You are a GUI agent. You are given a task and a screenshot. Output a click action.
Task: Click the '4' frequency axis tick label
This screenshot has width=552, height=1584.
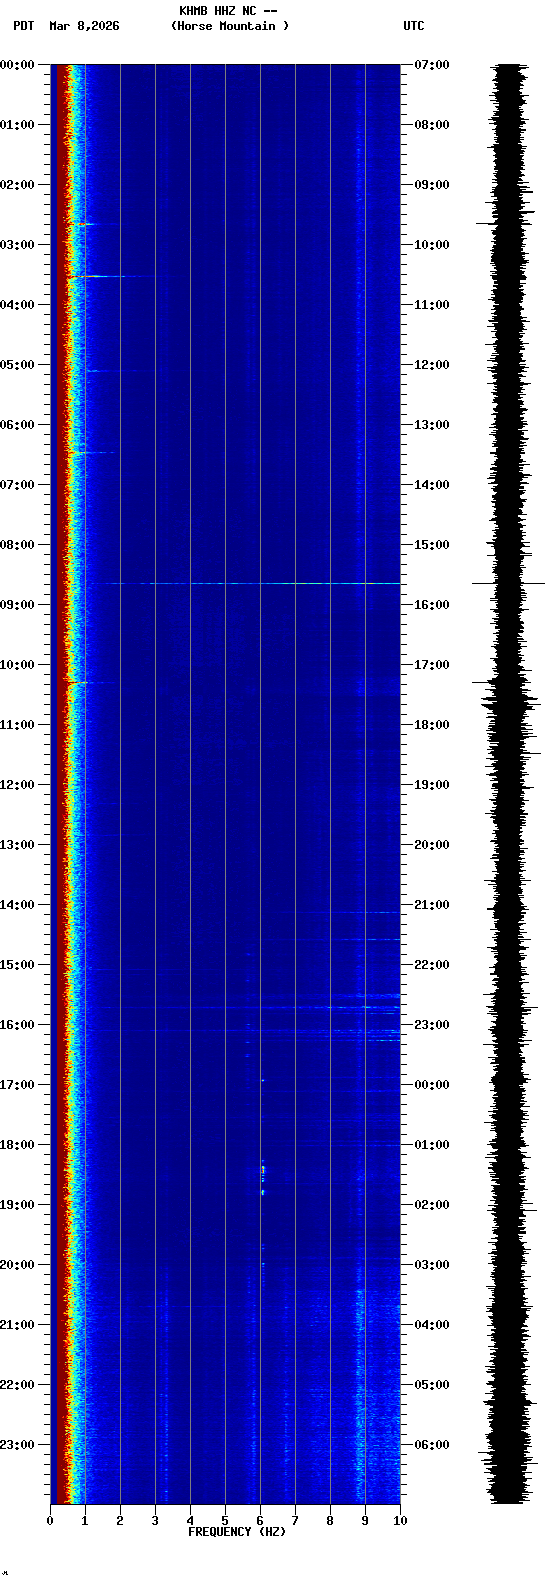coord(190,1521)
